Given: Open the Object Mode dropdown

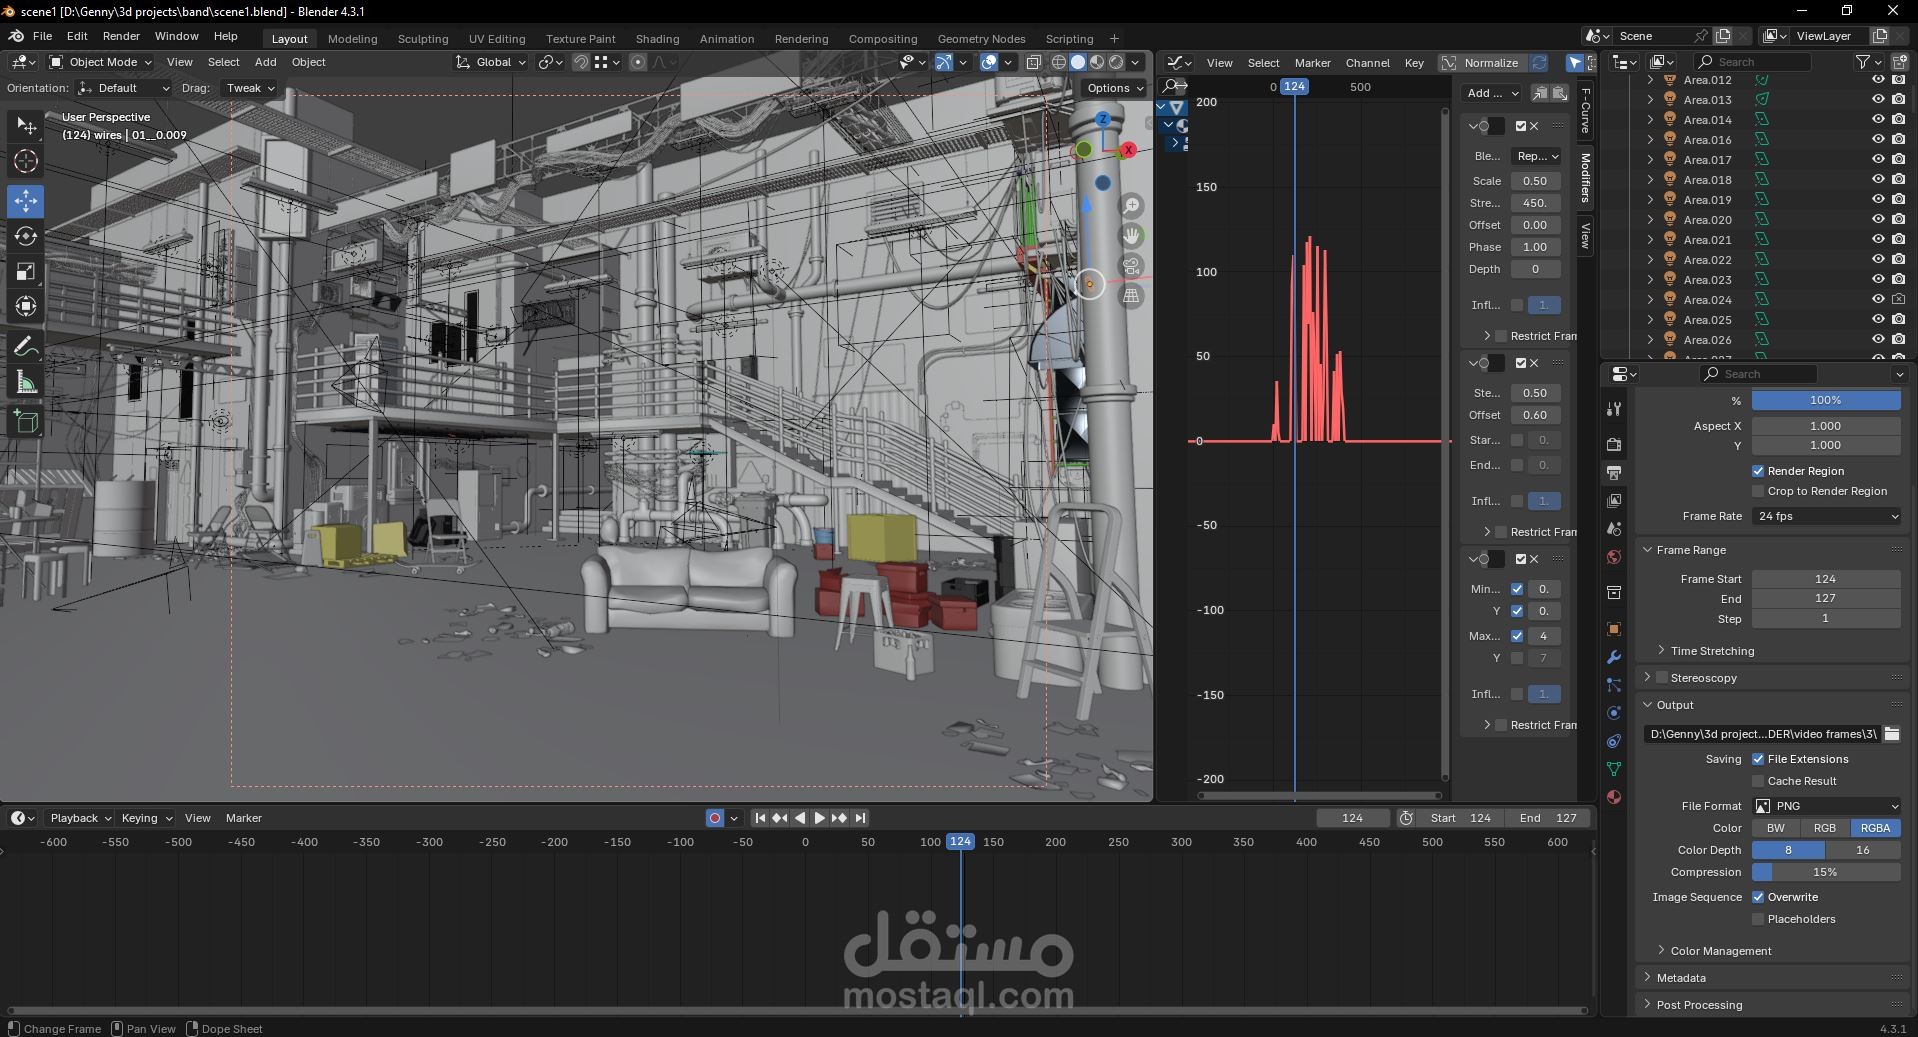Looking at the screenshot, I should point(100,62).
